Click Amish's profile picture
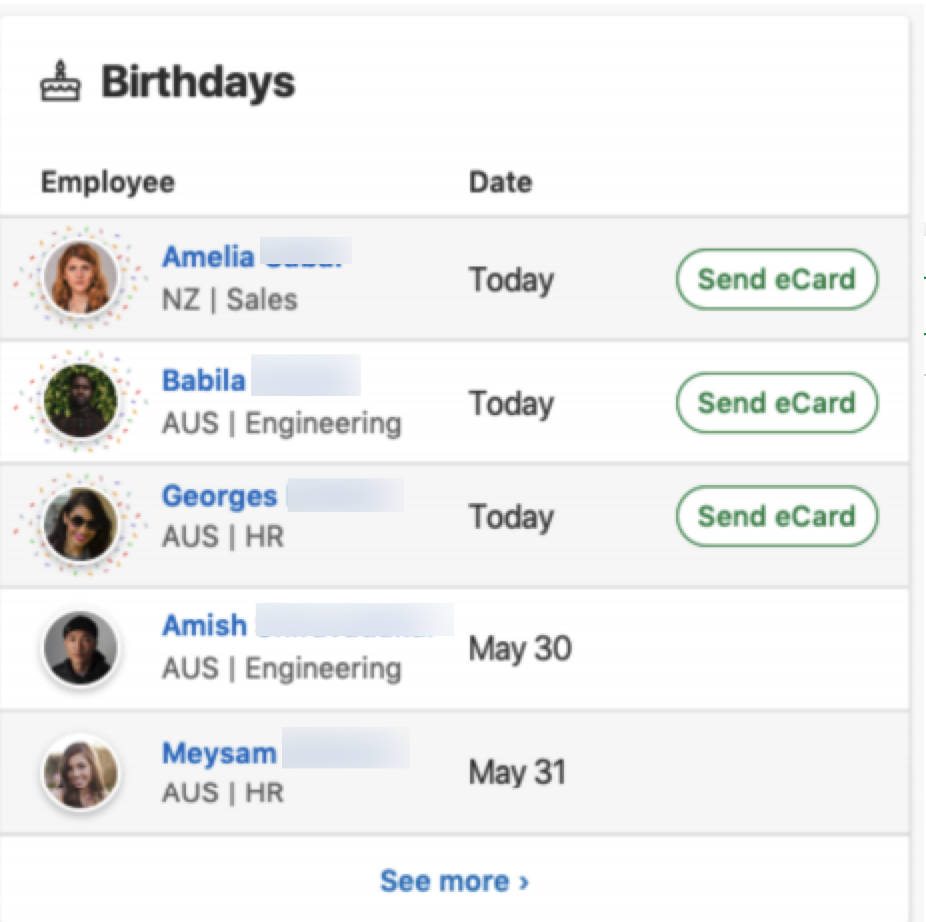Screen dimensions: 926x922 82,646
